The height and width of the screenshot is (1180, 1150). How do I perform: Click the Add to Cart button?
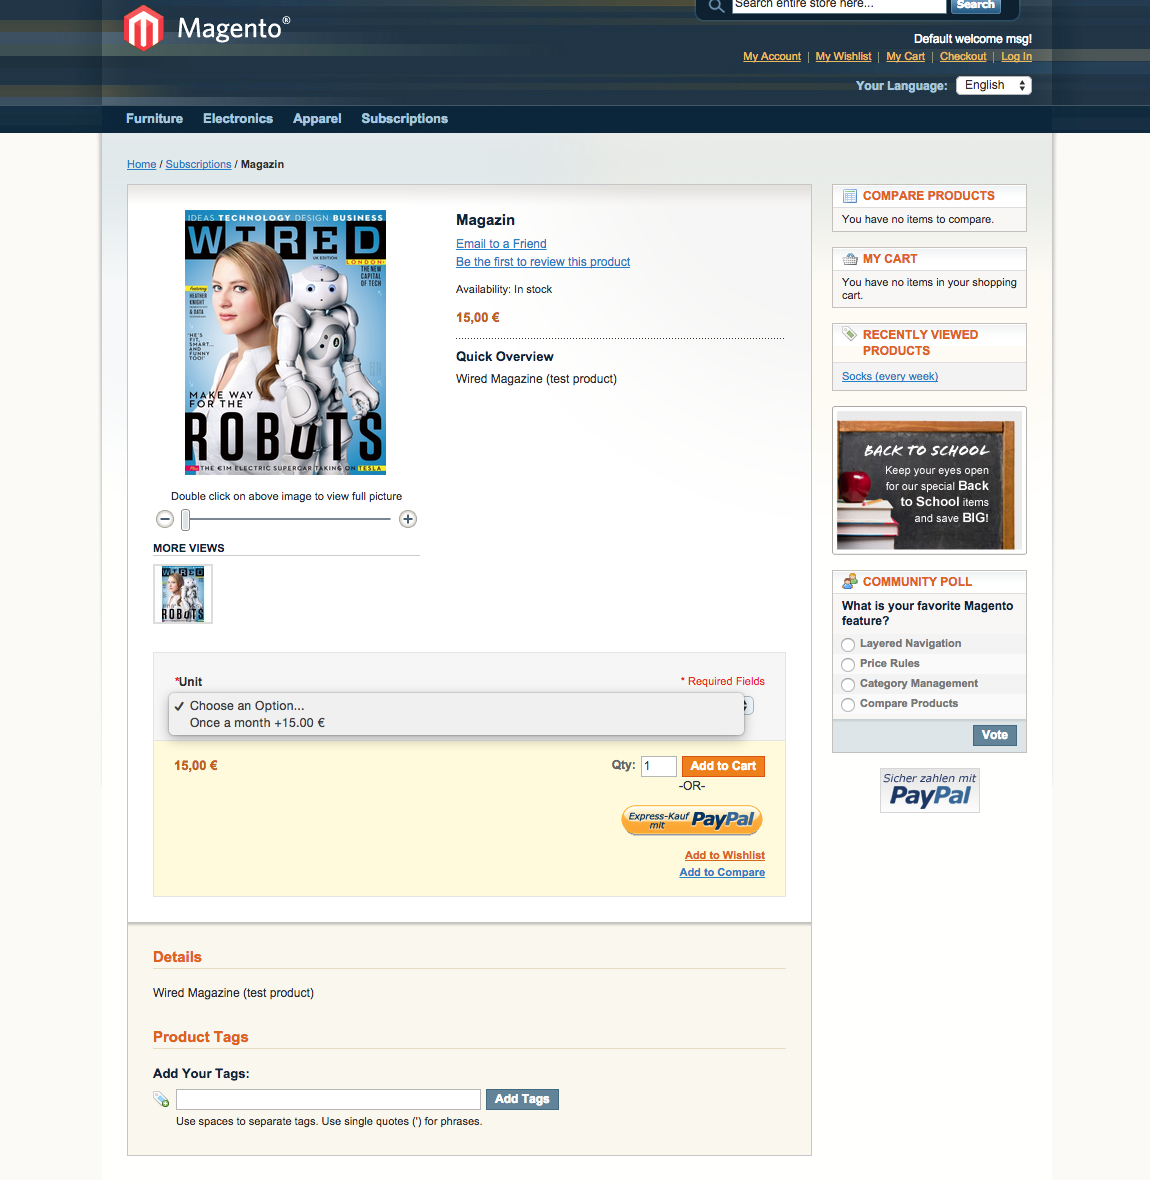[x=723, y=766]
